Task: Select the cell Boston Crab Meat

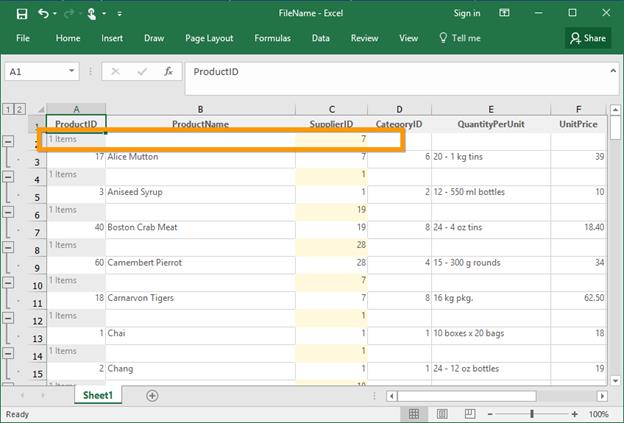Action: pos(201,228)
